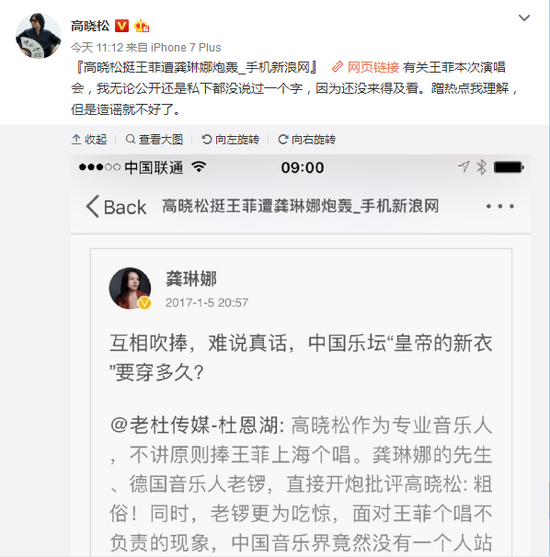Screen dimensions: 550x557
Task: Open the three-dot more menu
Action: [x=500, y=206]
